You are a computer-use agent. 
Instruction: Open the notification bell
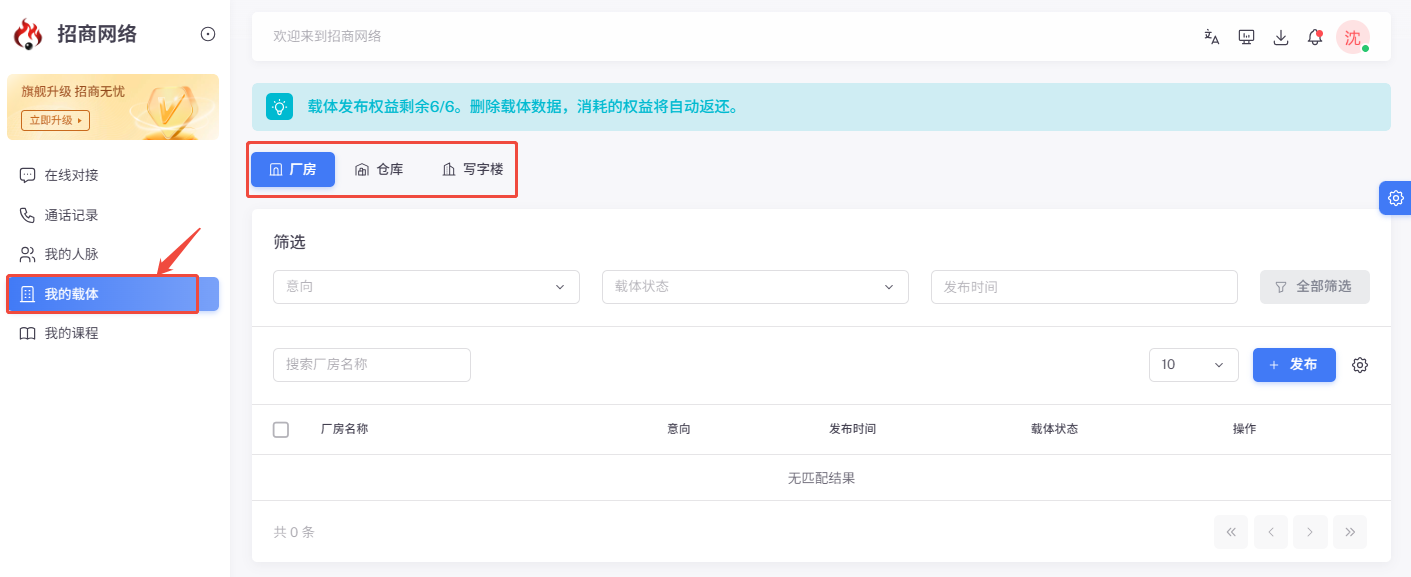pos(1315,37)
